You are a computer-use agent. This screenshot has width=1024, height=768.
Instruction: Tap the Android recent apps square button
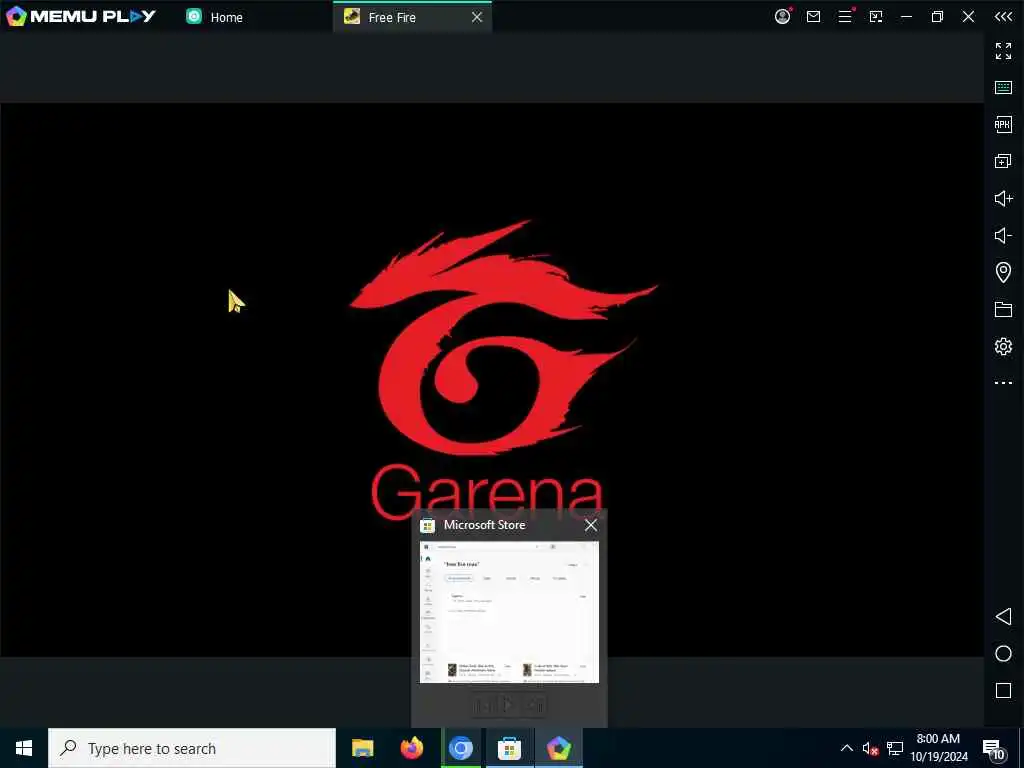point(1003,690)
